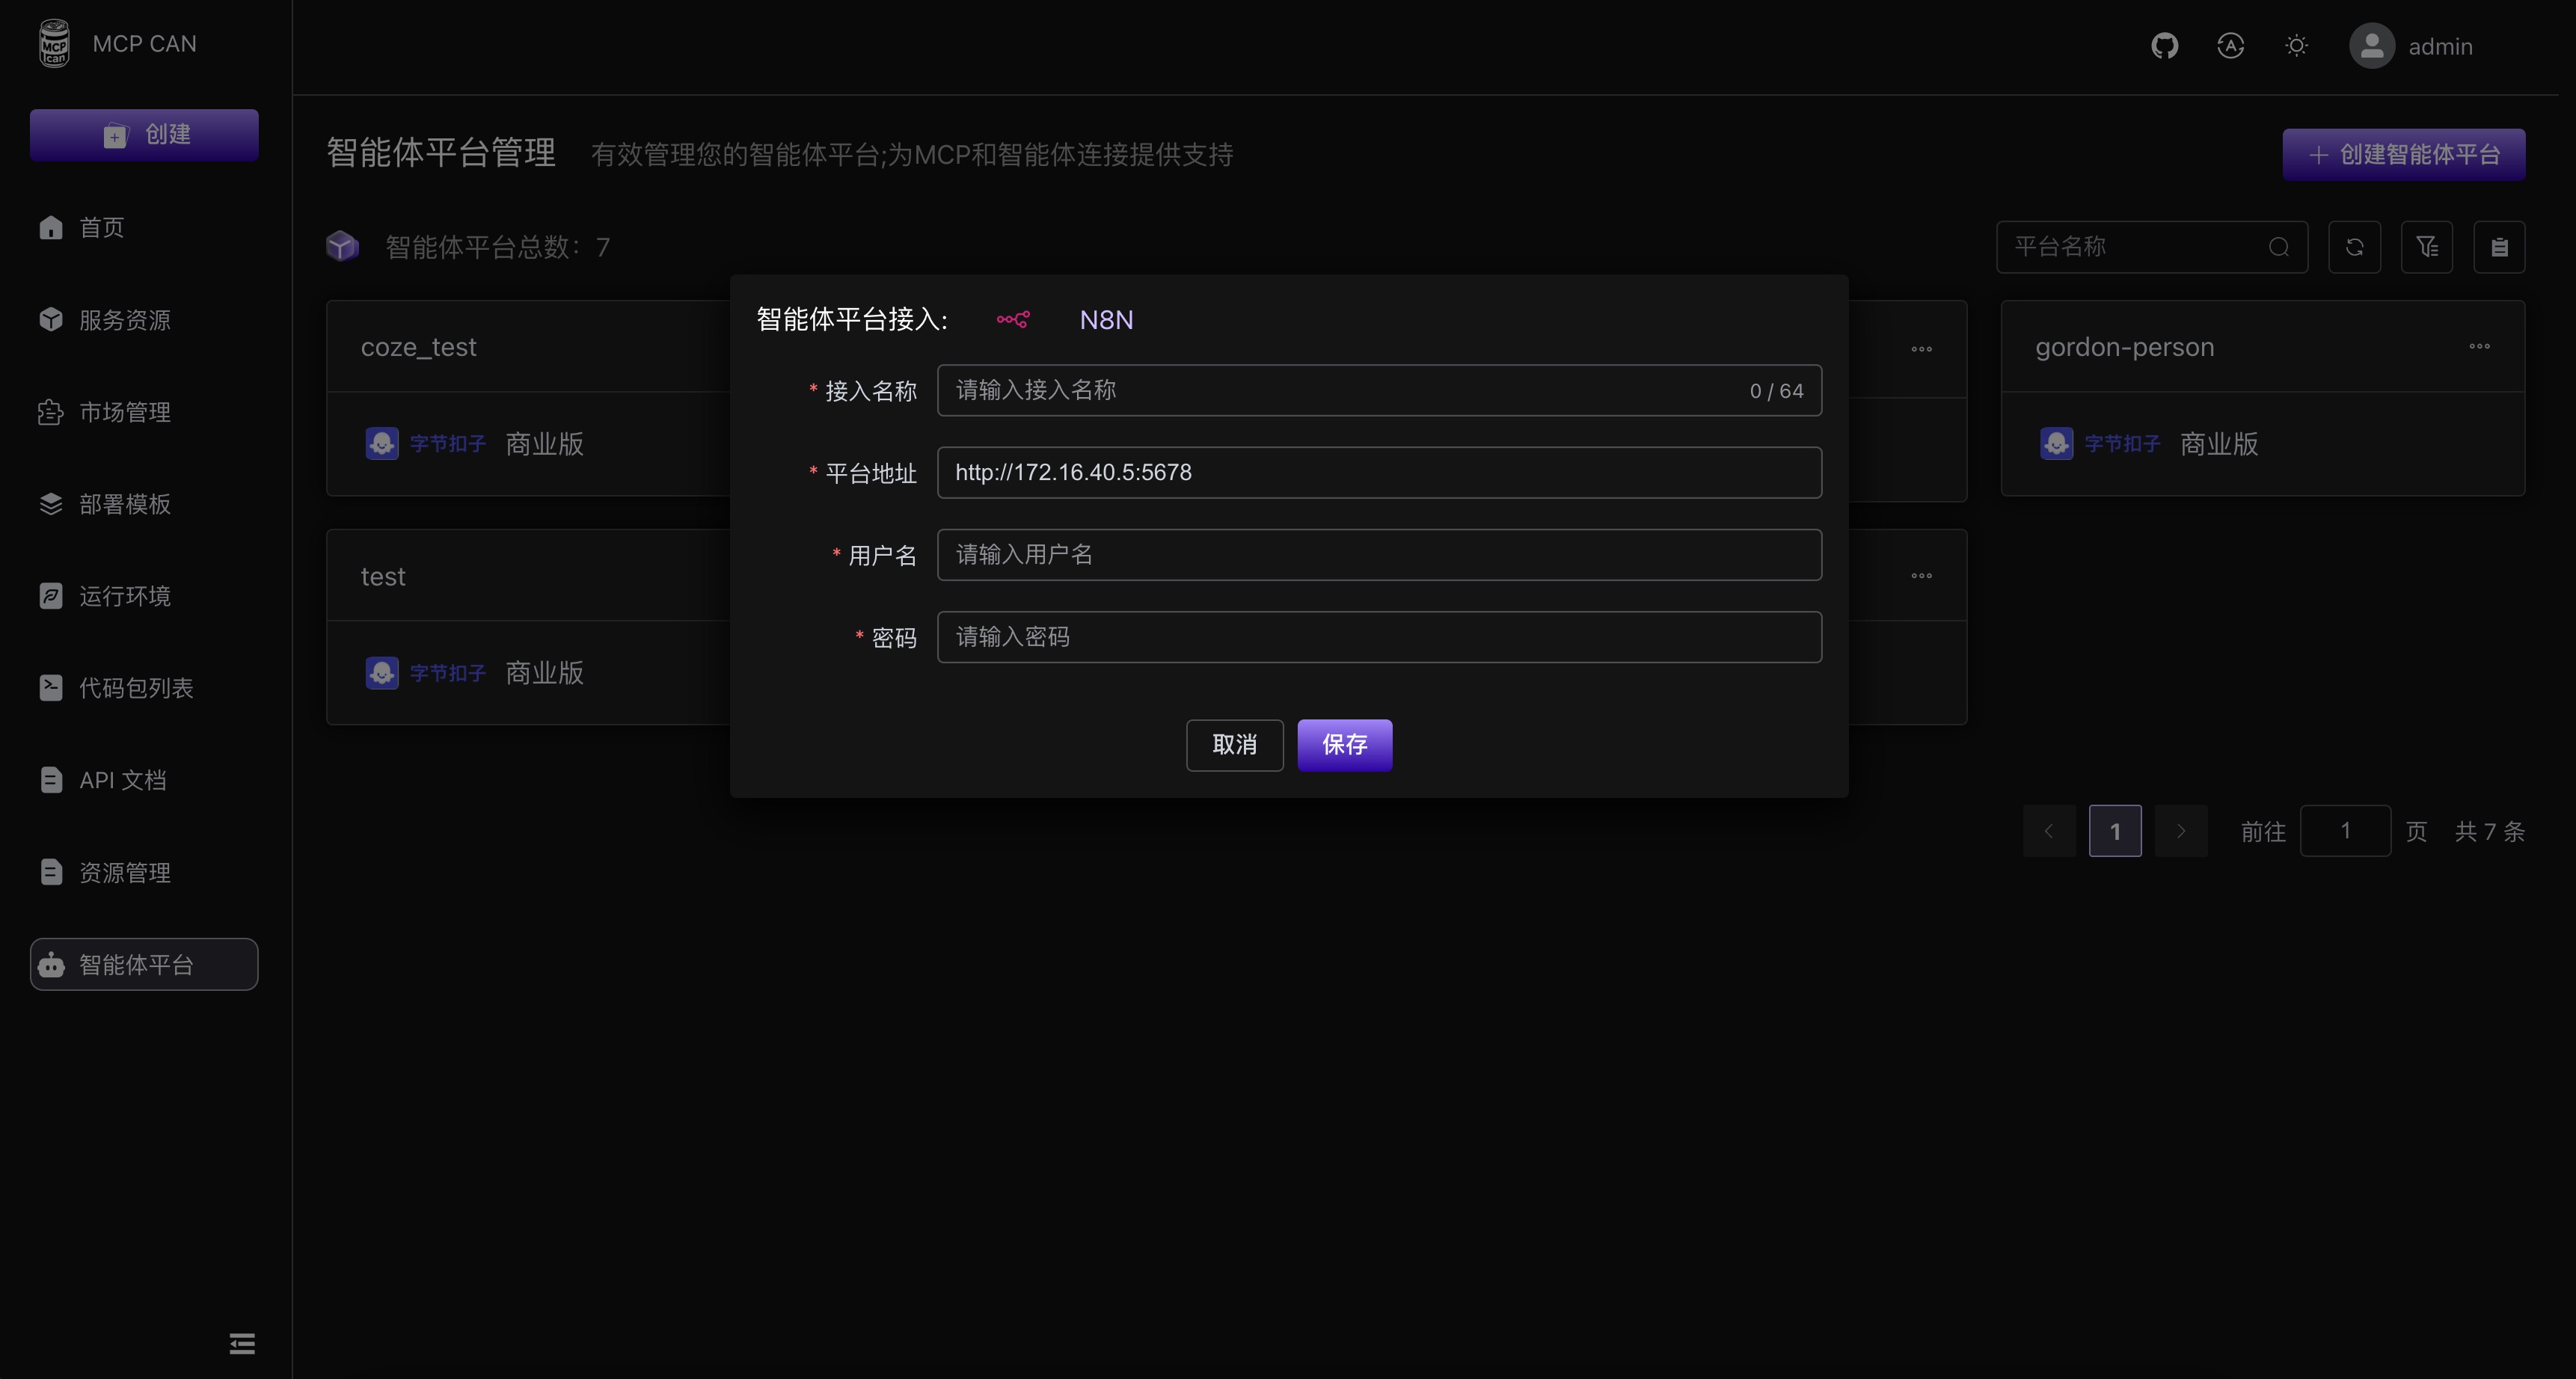Open the GitHub repository icon

pos(2164,46)
